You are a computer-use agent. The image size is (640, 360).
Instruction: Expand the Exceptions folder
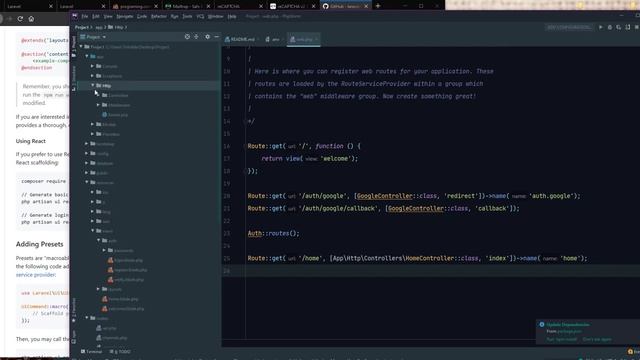[92, 76]
